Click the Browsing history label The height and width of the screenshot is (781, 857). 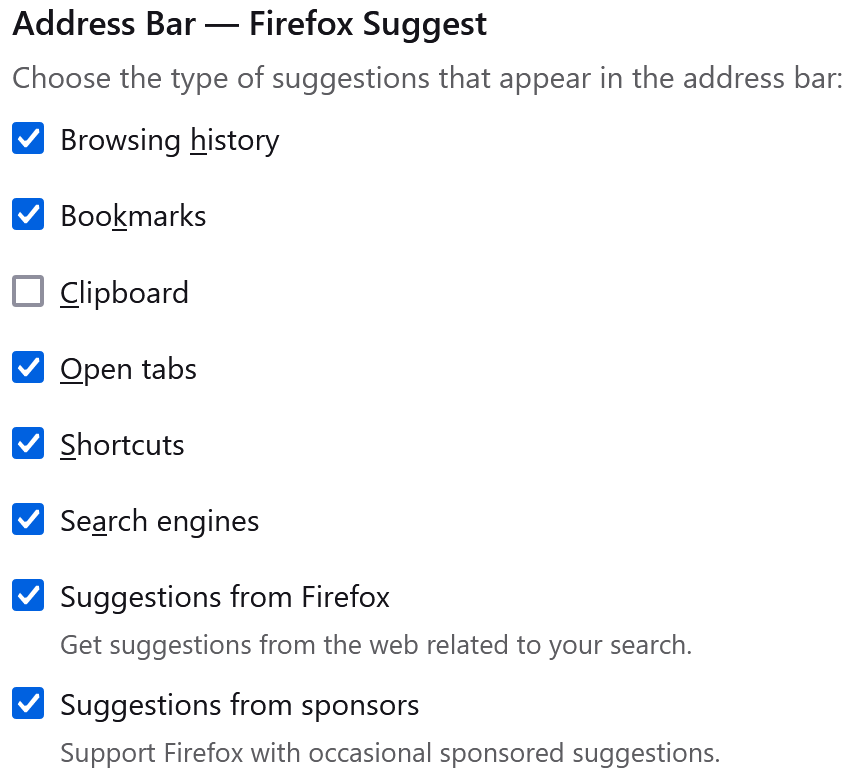pyautogui.click(x=169, y=140)
